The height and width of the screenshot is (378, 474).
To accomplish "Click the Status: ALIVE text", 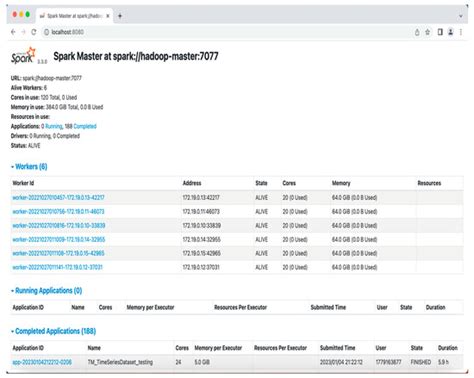I will (x=26, y=146).
